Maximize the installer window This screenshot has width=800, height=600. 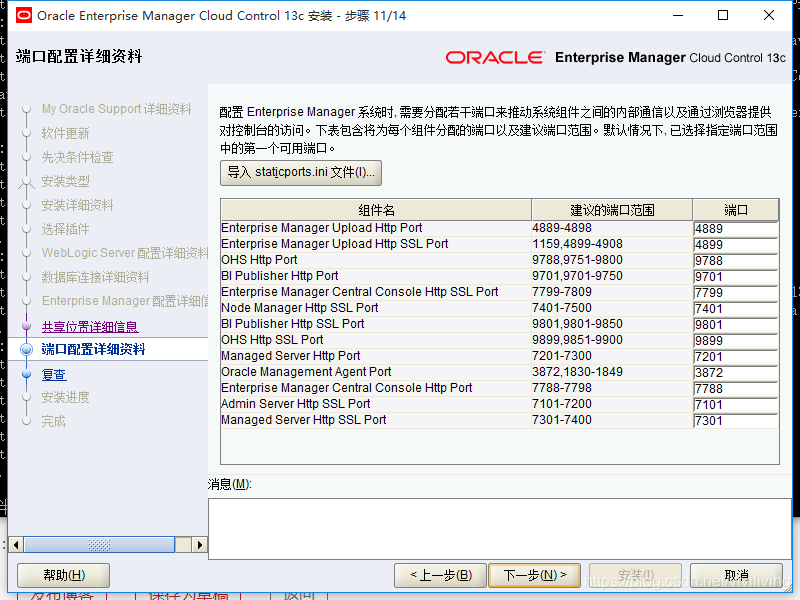pyautogui.click(x=723, y=15)
